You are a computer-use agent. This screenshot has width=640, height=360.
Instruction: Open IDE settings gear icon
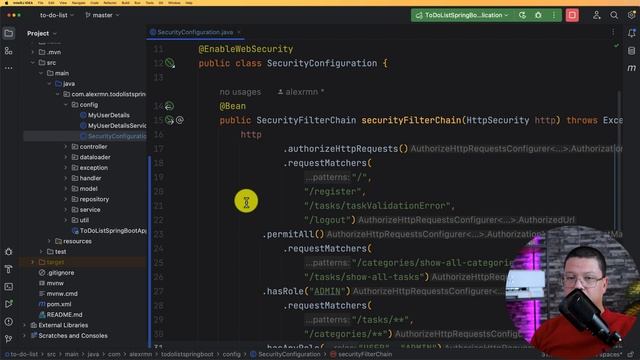[631, 15]
